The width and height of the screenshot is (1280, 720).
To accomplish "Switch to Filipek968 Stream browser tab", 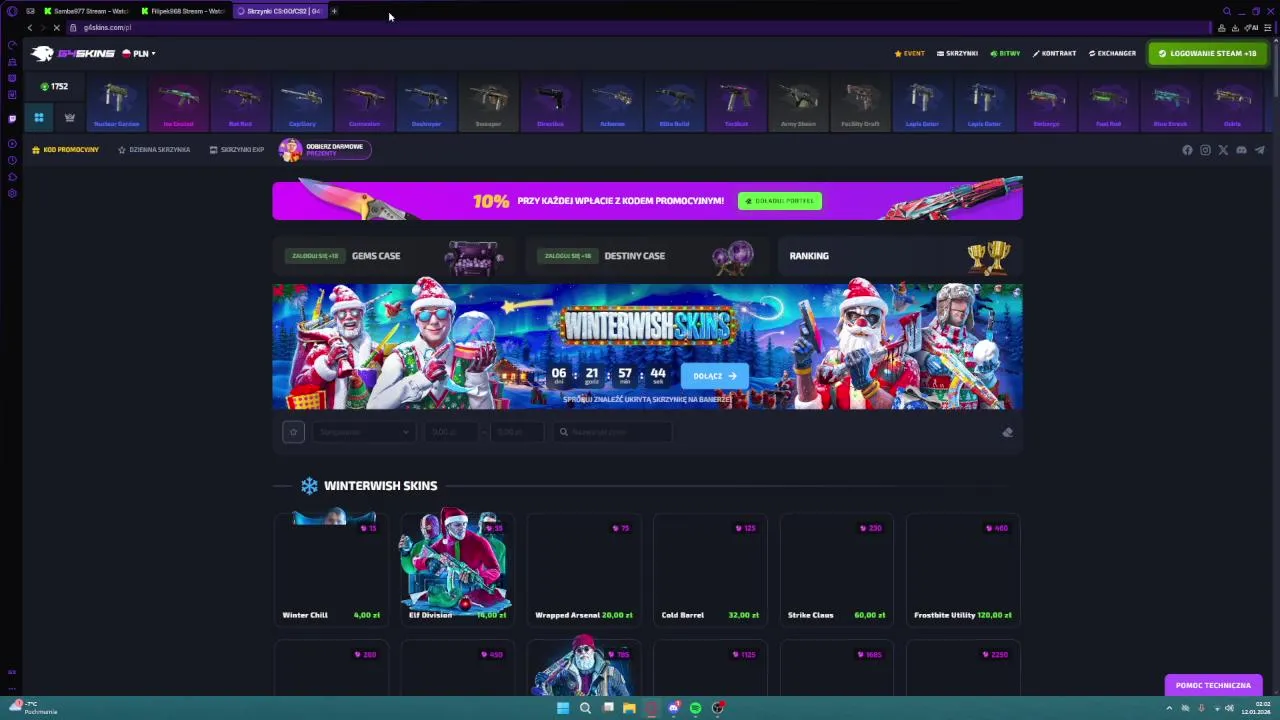I will (x=184, y=11).
